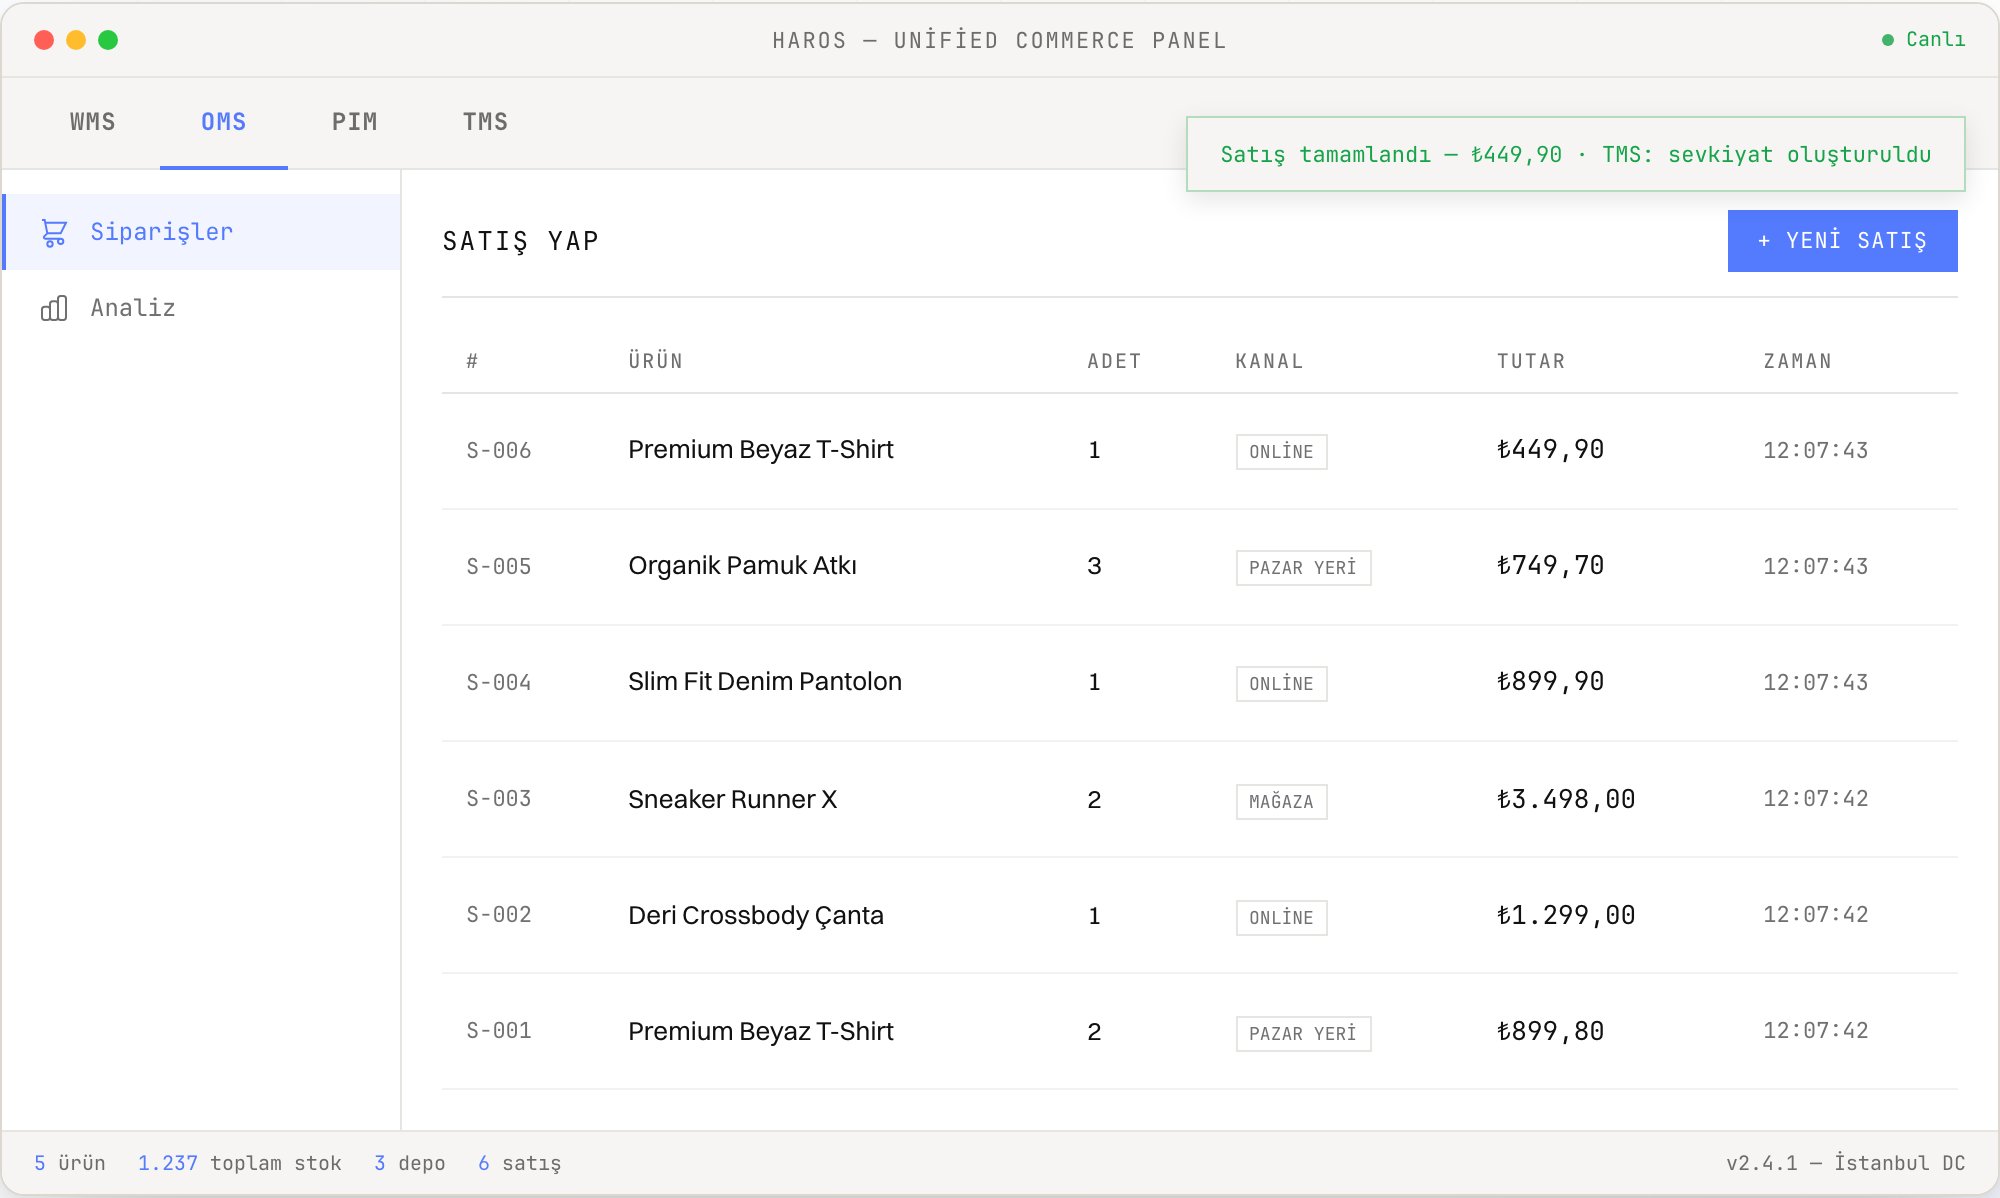
Task: Click the ONLİNE badge in row S-004
Action: [x=1281, y=684]
